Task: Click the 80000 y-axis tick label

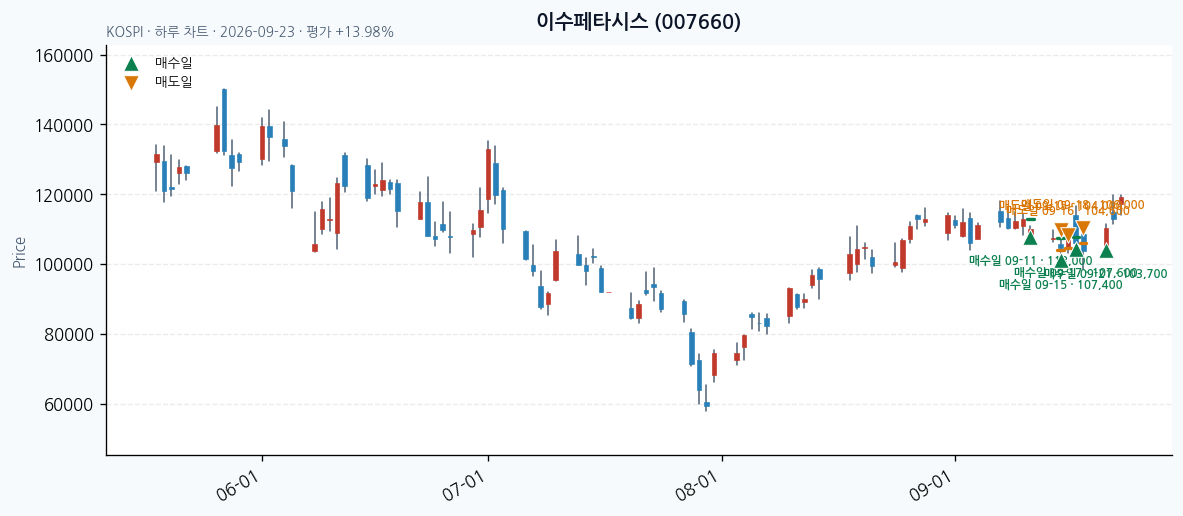Action: coord(69,335)
